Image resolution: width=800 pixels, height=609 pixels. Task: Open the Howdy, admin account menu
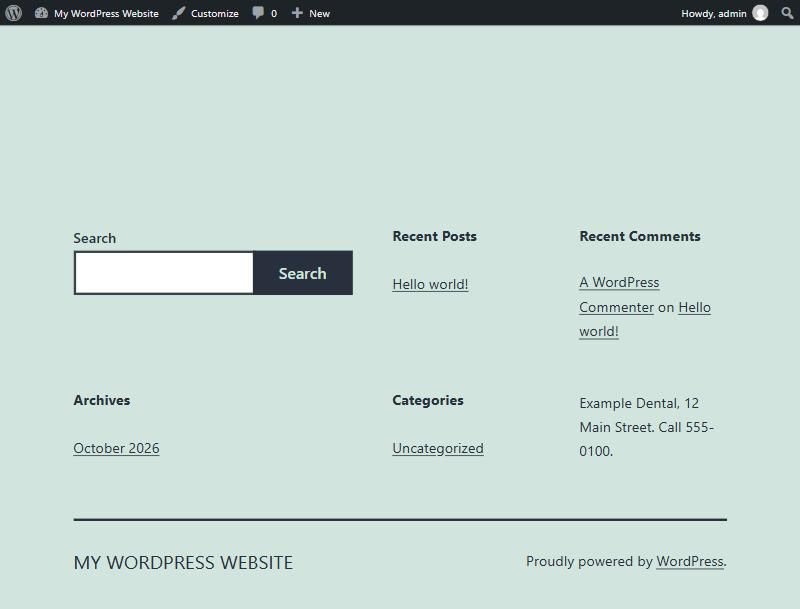pos(724,13)
